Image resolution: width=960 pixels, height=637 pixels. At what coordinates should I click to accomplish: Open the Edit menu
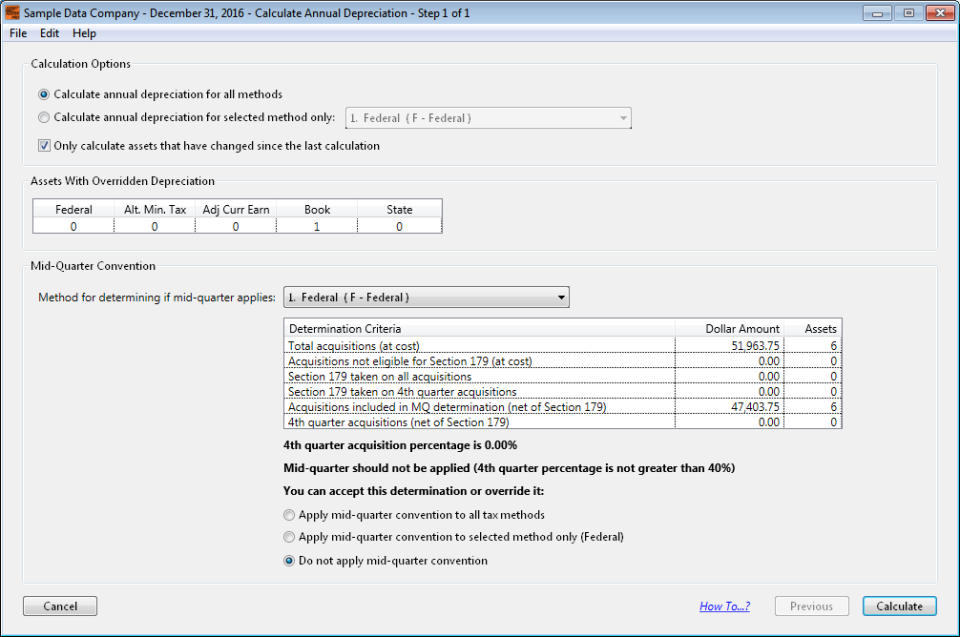coord(49,33)
